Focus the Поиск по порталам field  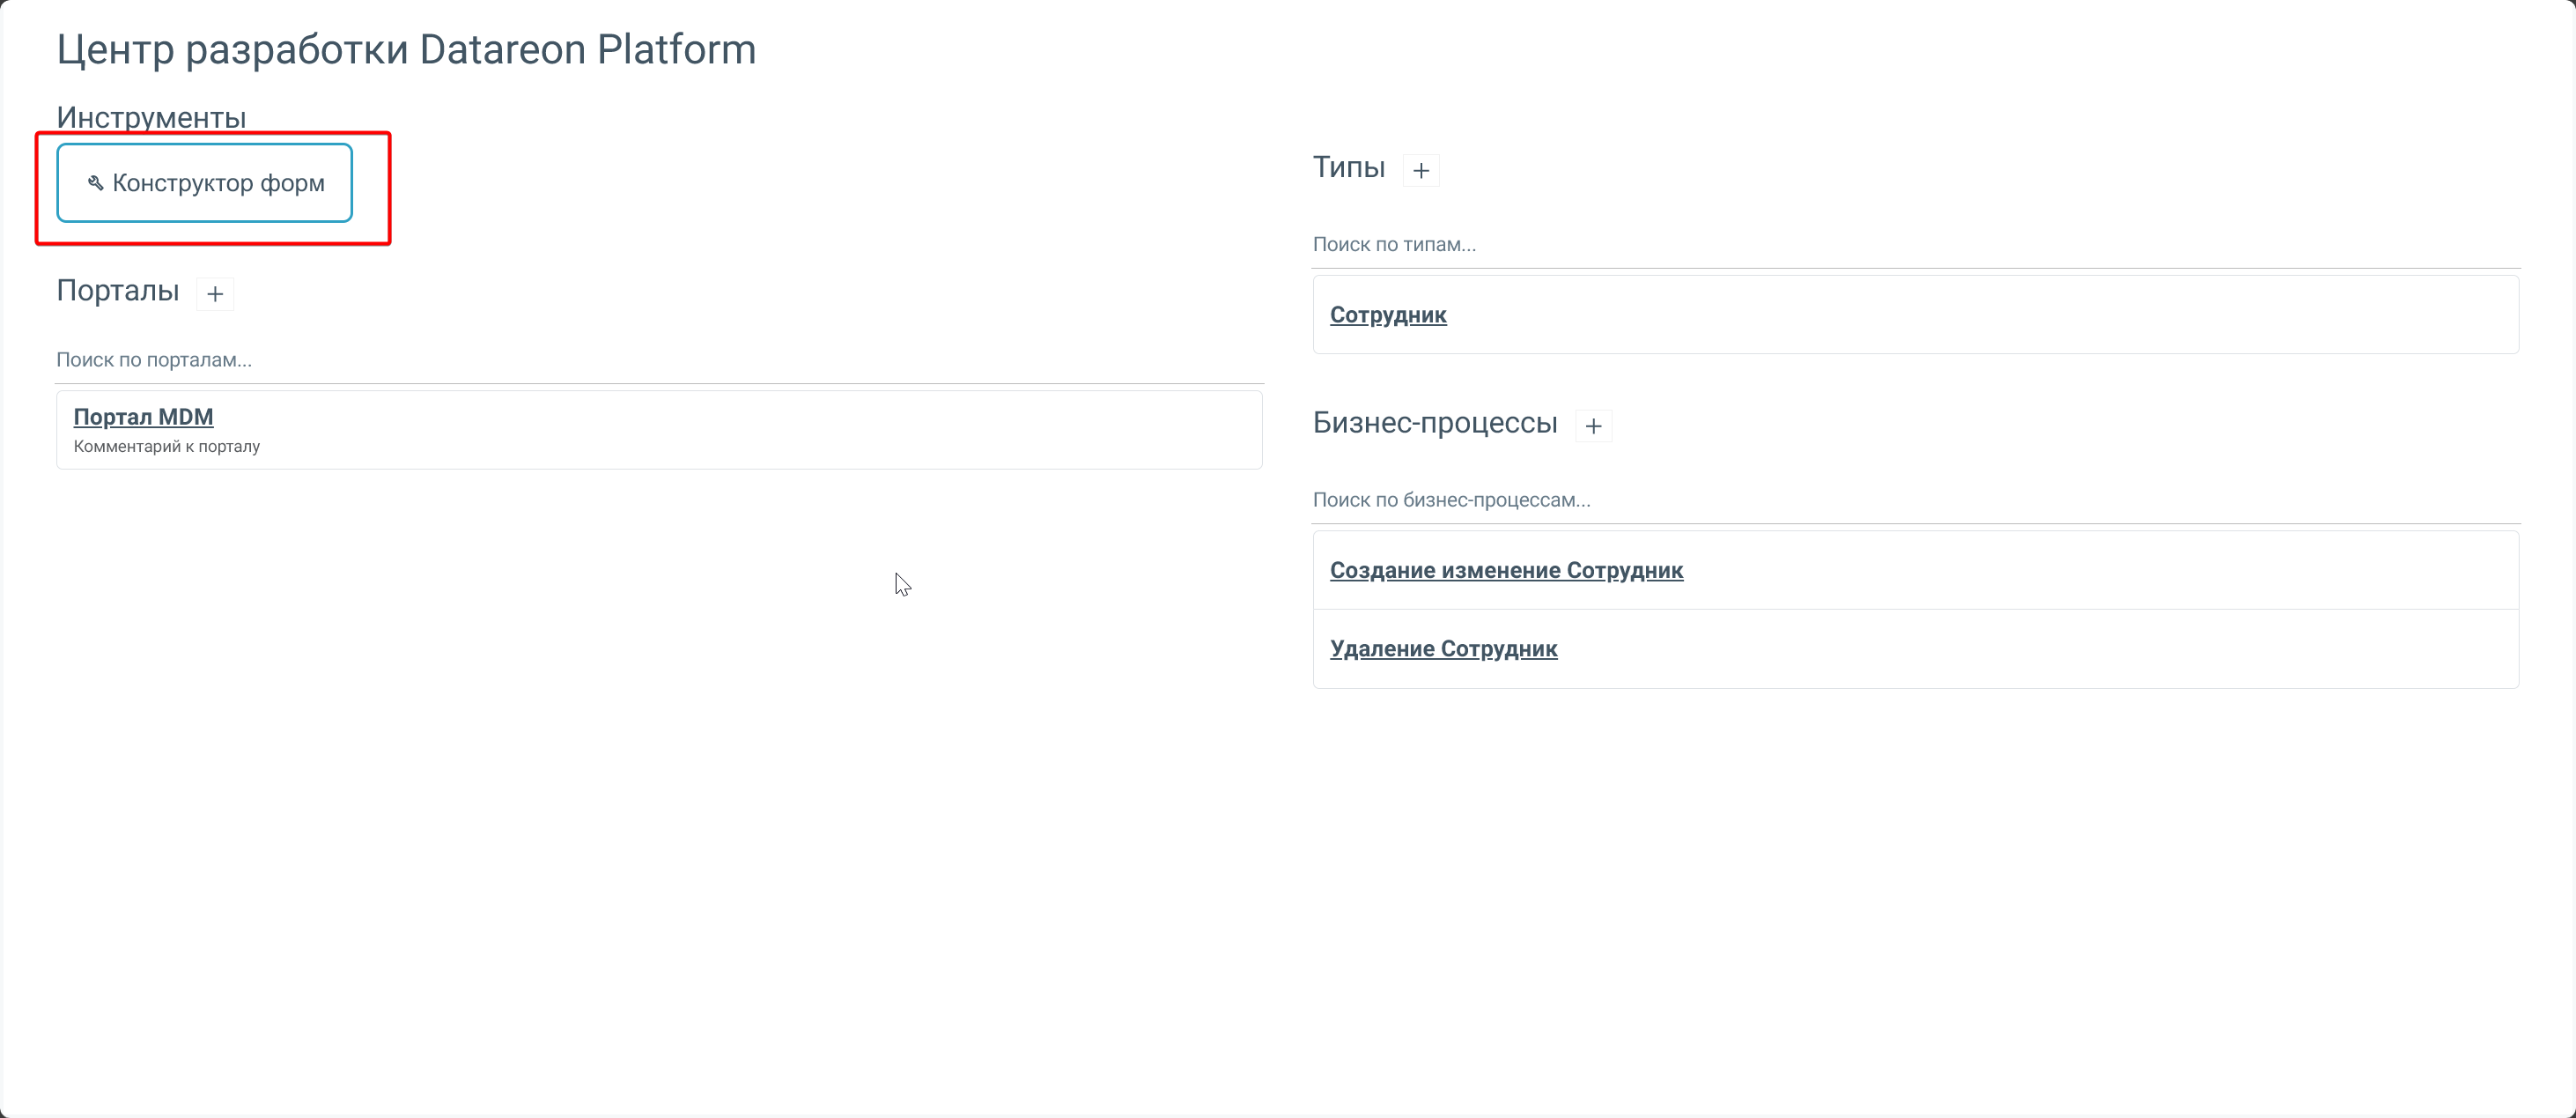658,360
